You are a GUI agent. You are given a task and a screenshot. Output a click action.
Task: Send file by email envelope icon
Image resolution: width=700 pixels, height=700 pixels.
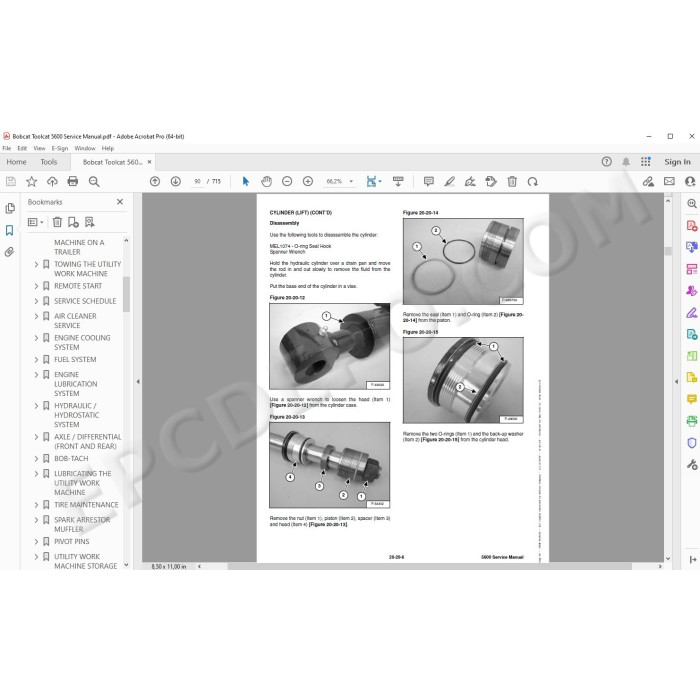(x=669, y=181)
